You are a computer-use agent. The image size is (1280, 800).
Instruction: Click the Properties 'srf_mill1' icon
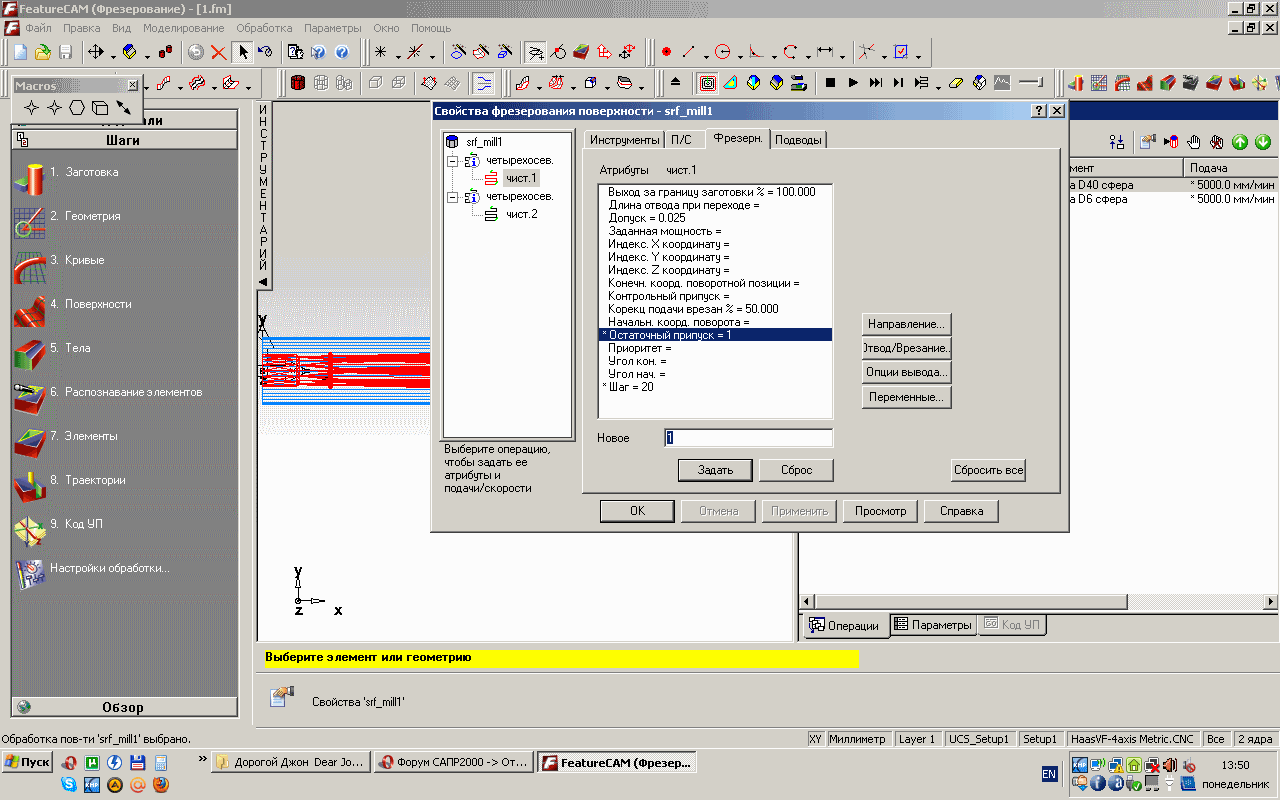(x=283, y=696)
